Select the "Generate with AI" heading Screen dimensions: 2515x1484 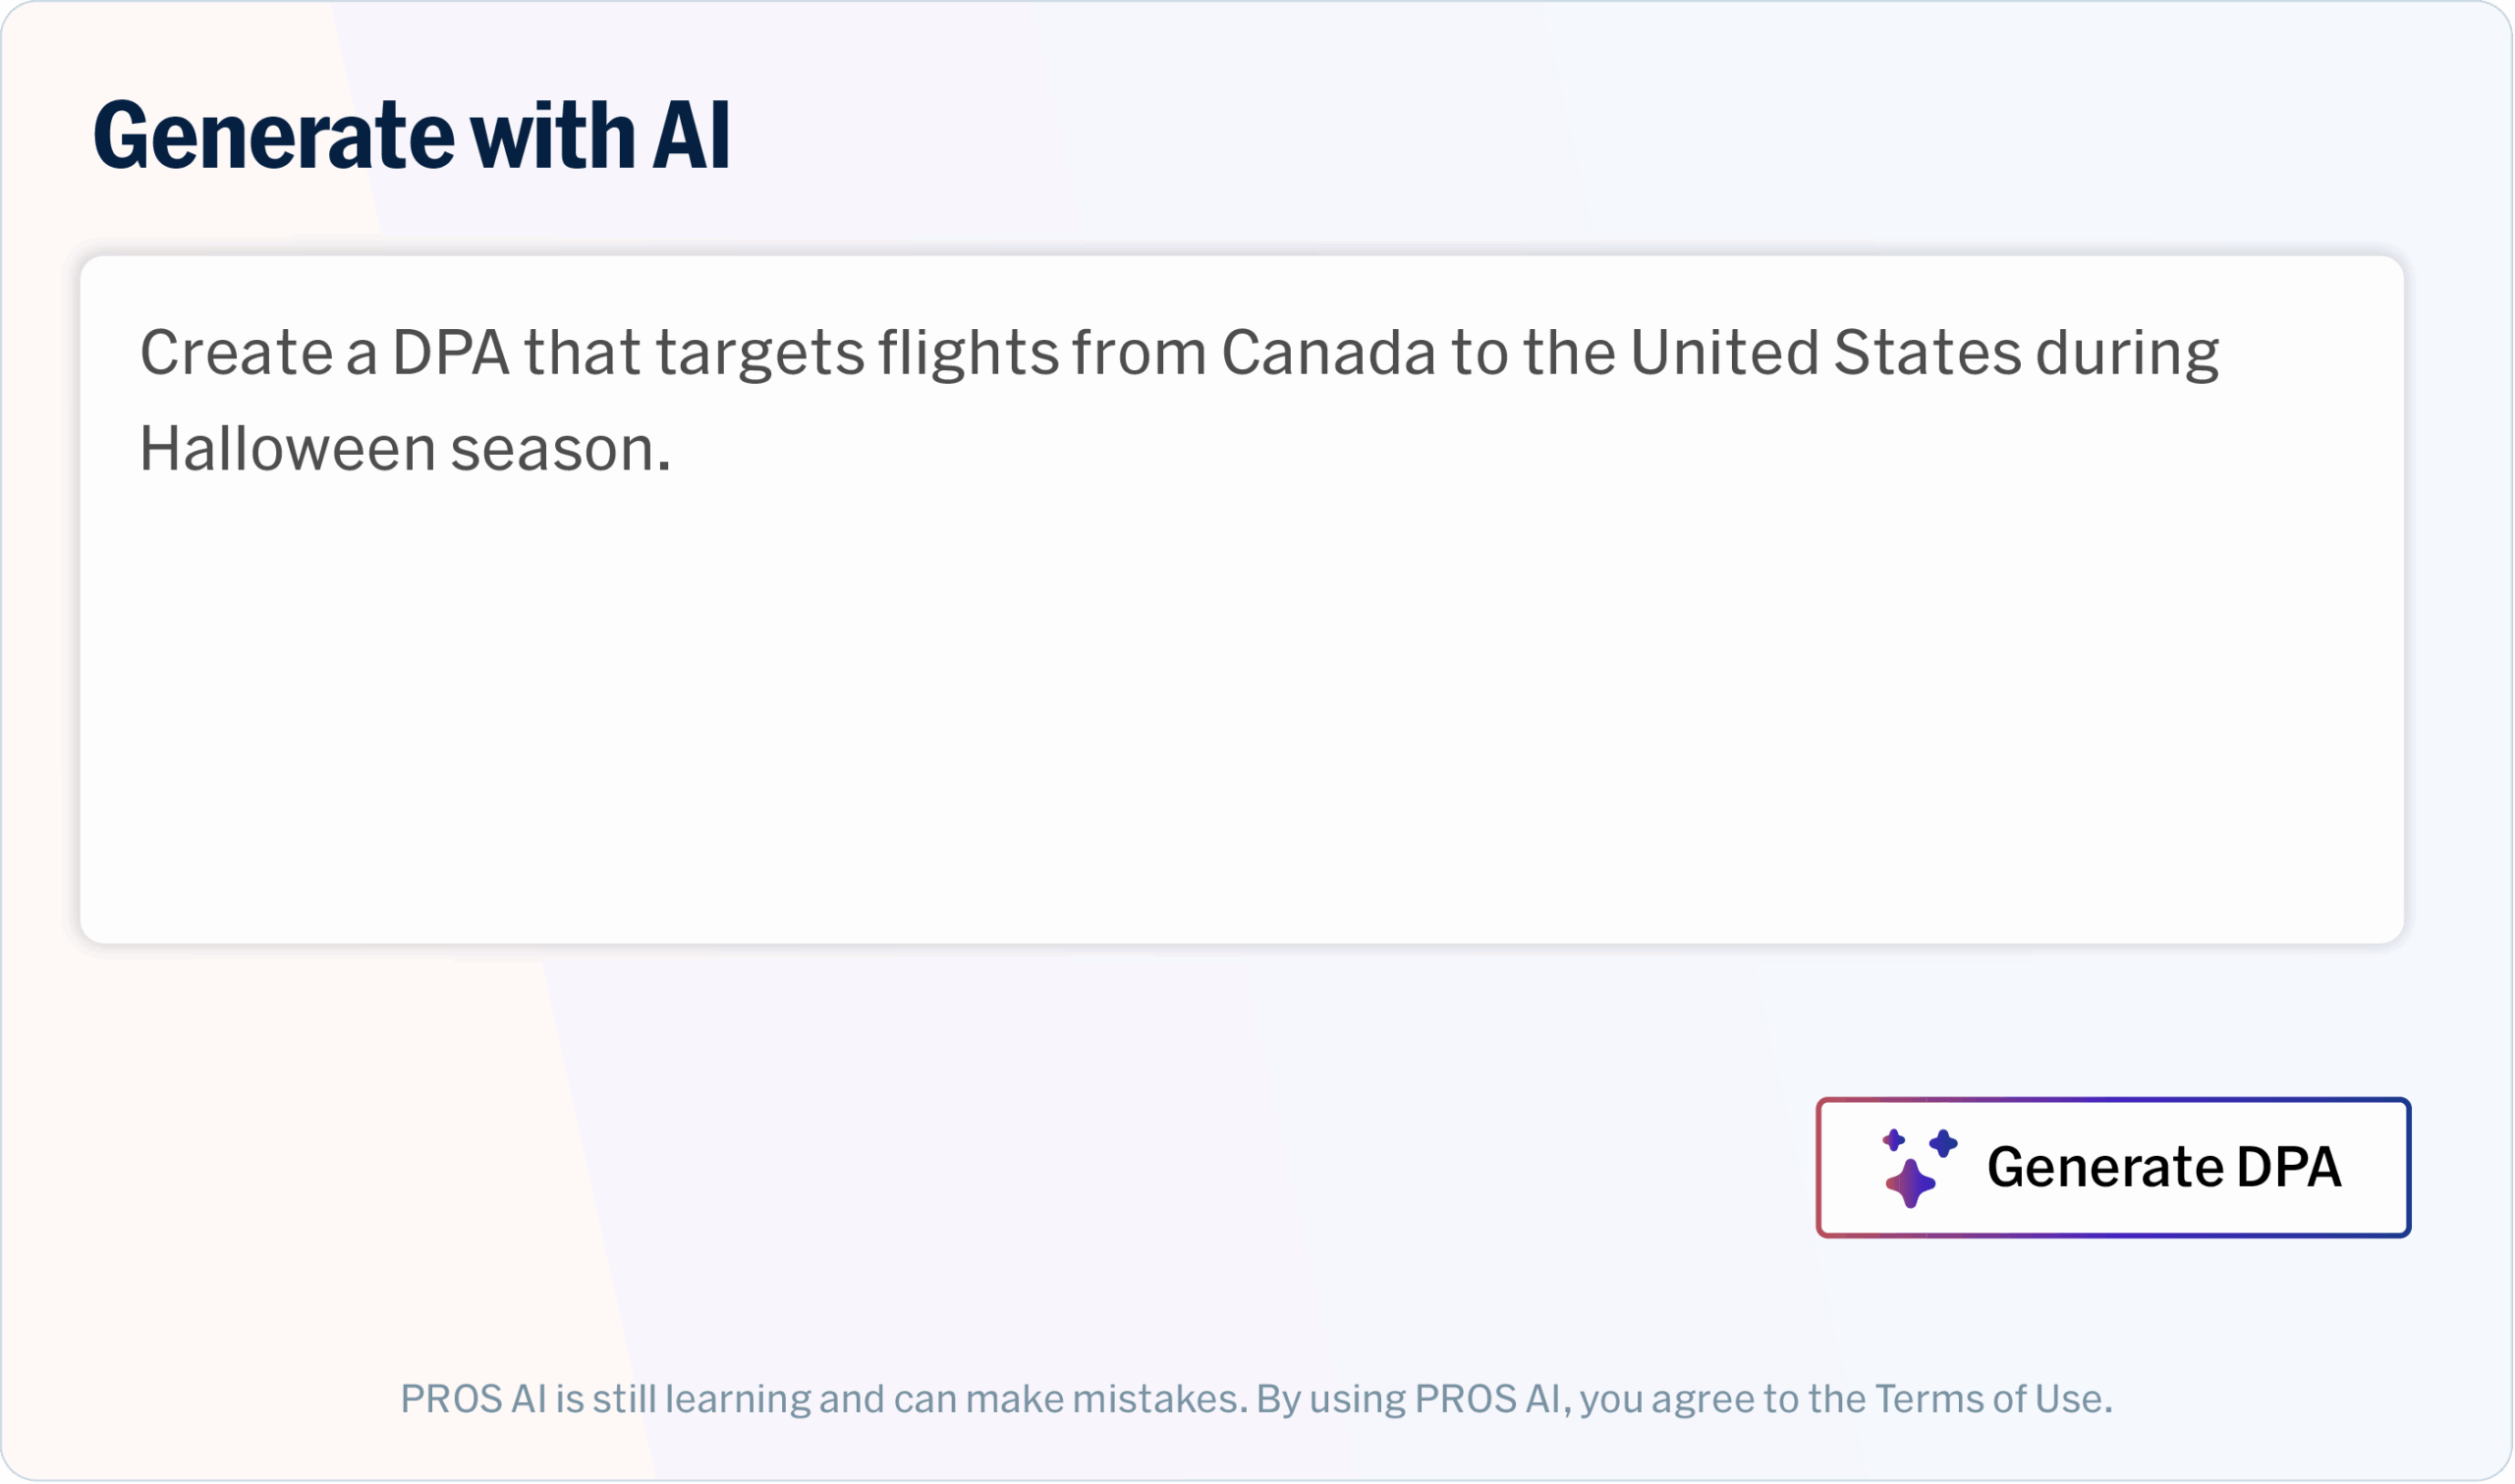411,135
